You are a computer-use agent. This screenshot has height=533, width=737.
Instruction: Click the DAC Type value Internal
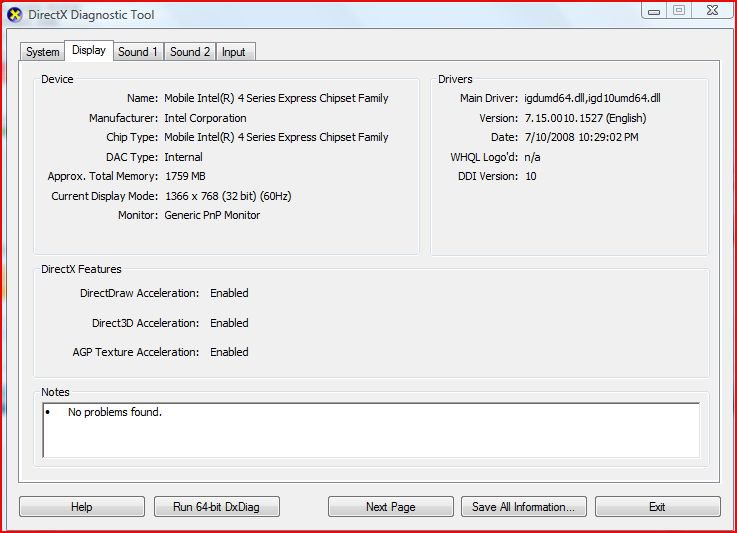tap(183, 157)
